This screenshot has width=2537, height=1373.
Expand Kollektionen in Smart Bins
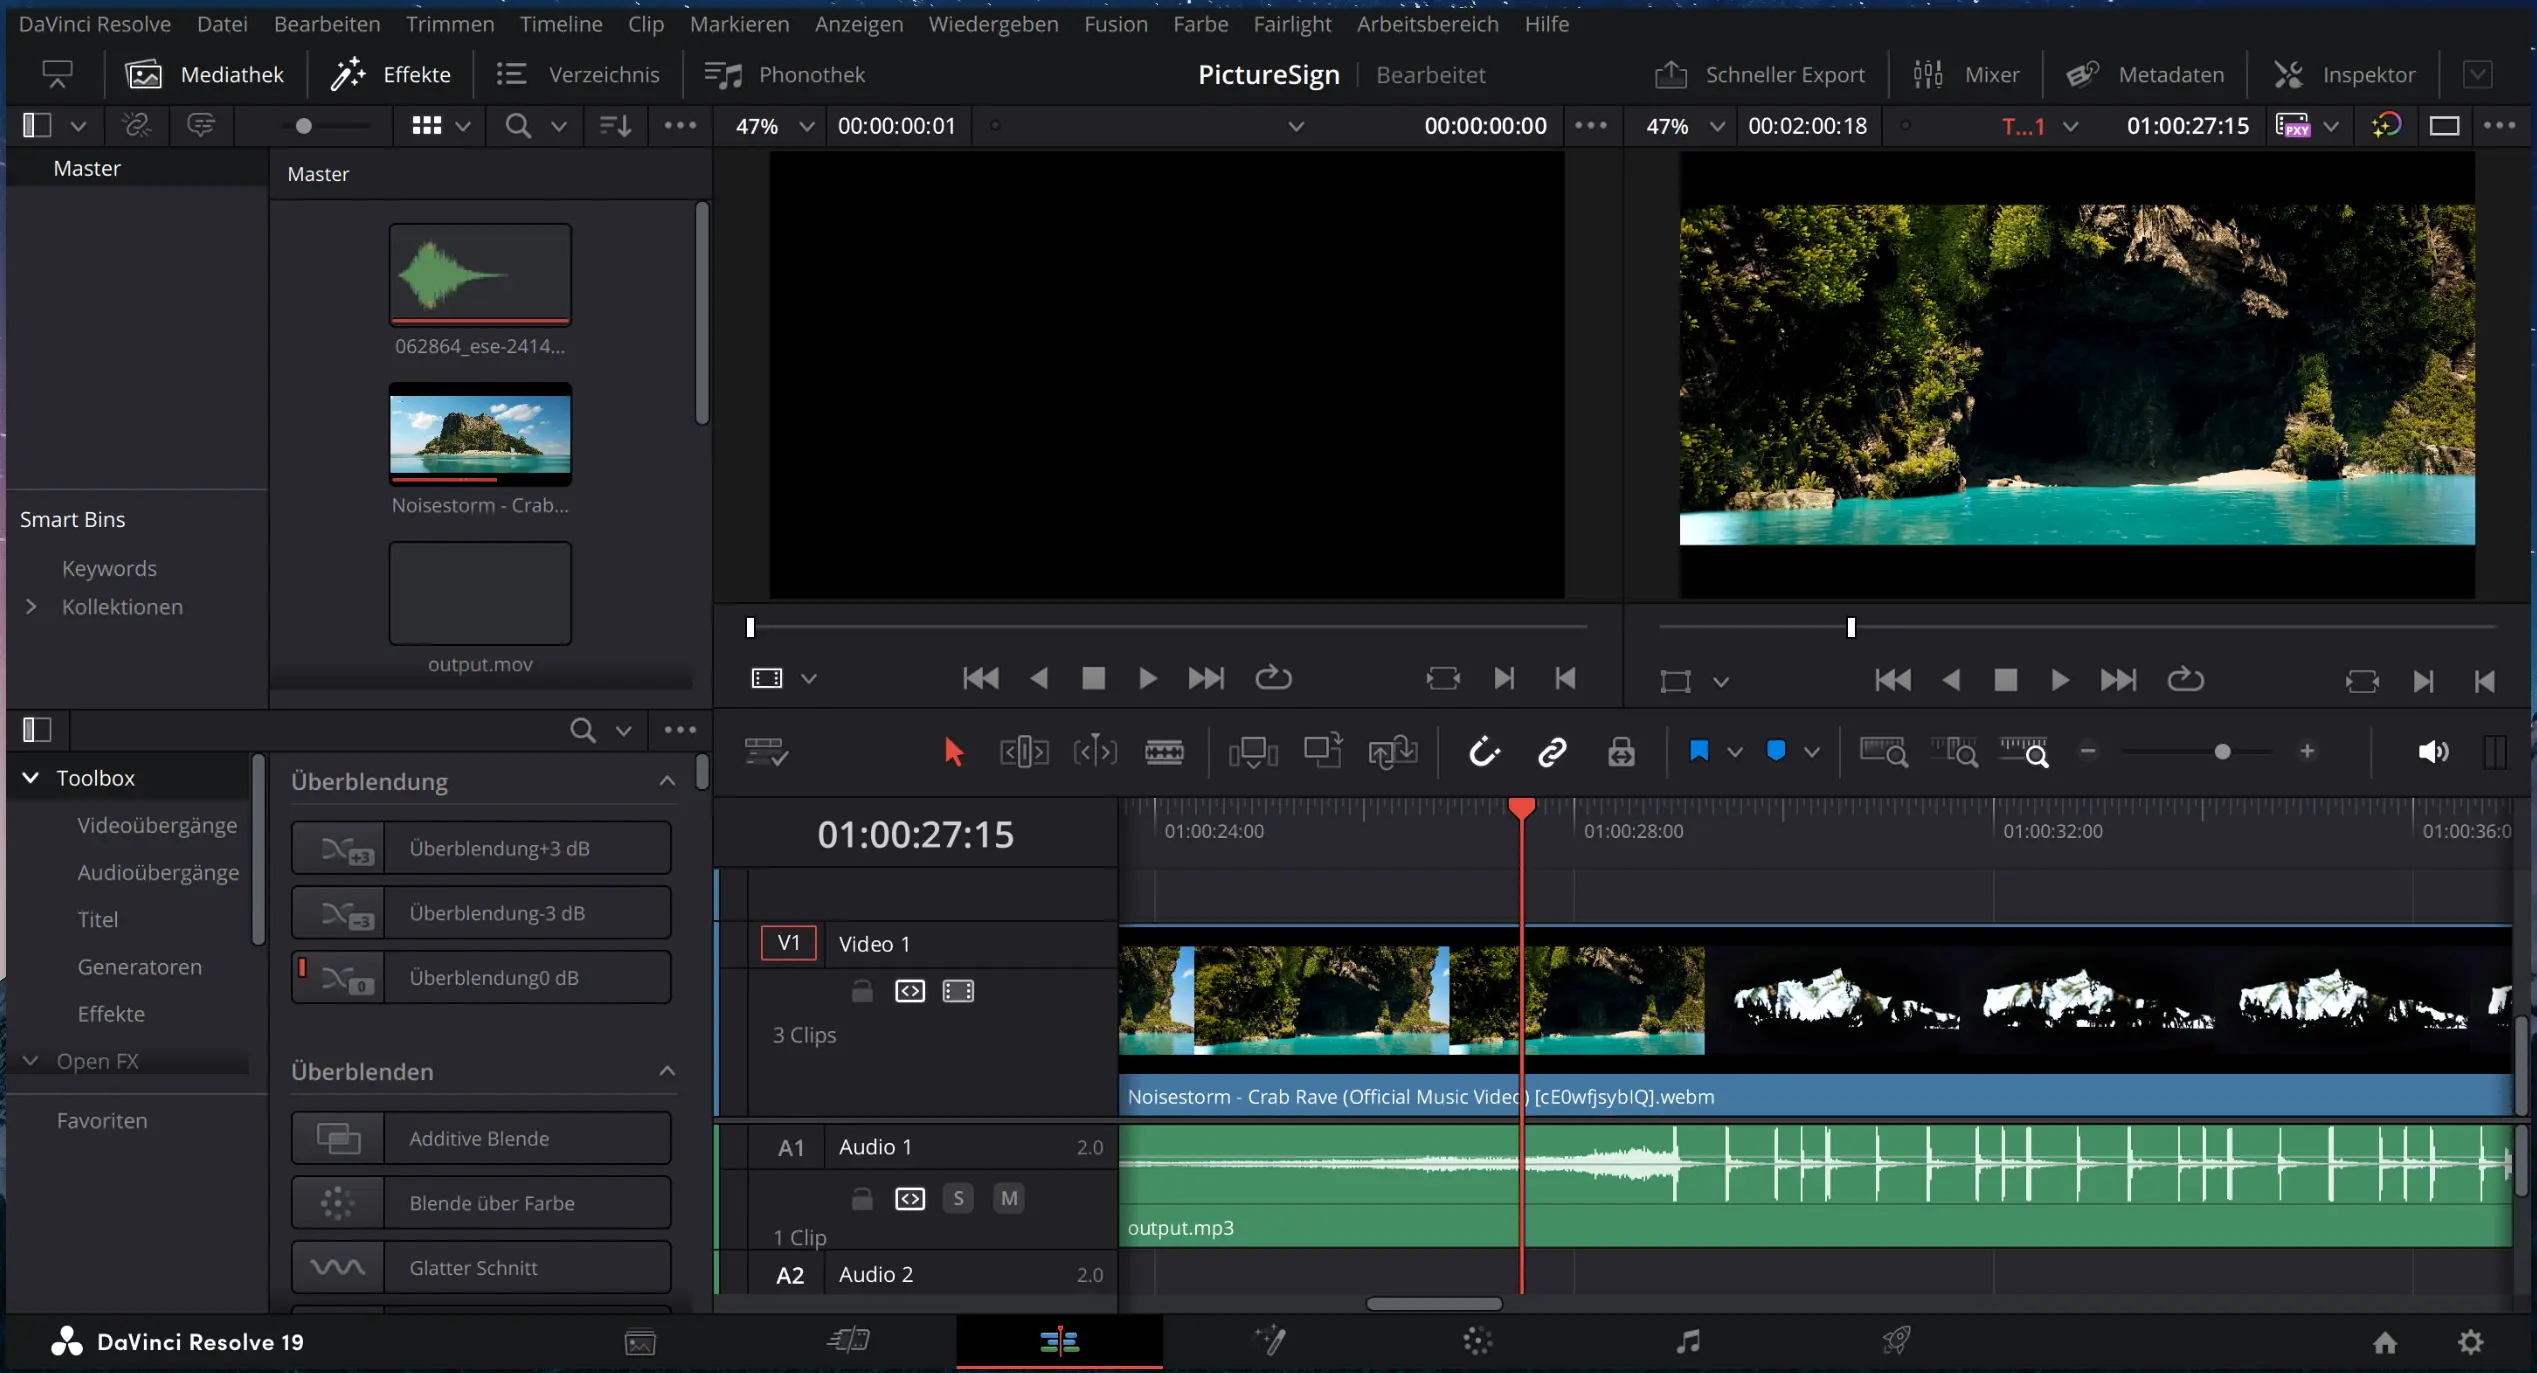tap(31, 607)
